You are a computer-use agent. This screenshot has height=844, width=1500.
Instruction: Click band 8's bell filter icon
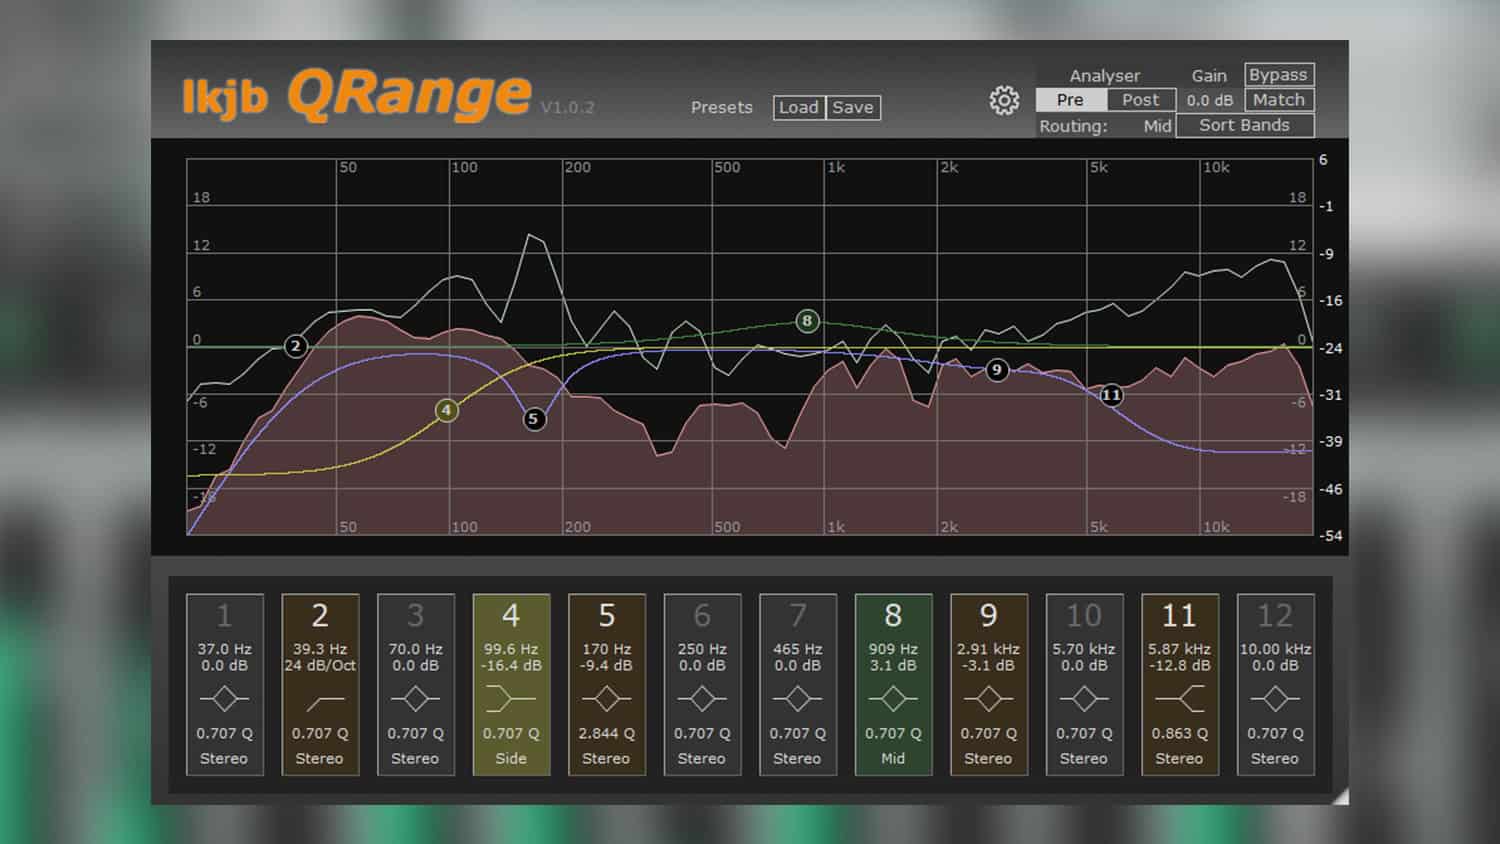coord(893,698)
